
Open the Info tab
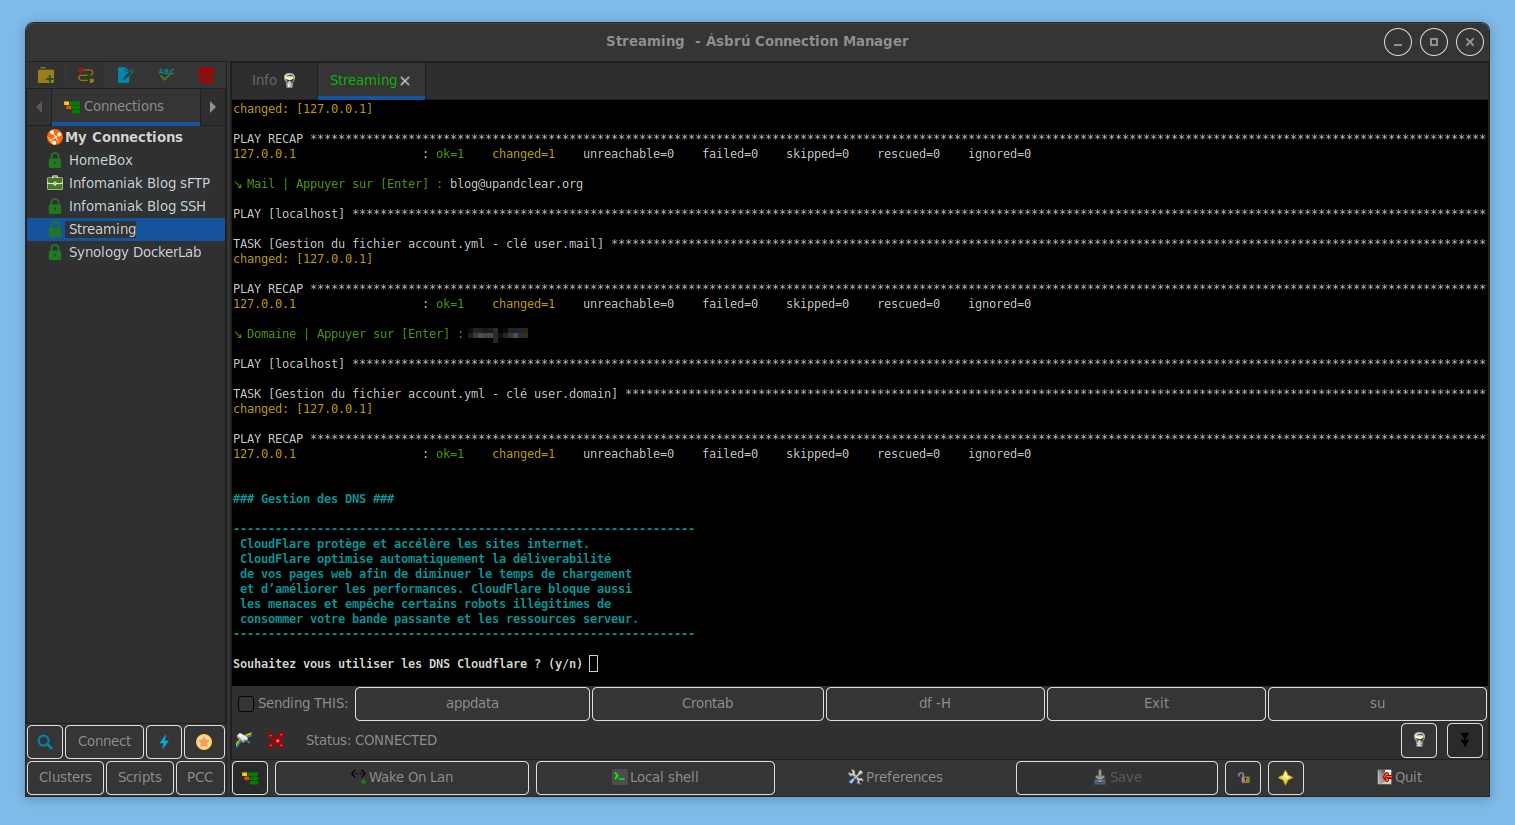point(274,80)
